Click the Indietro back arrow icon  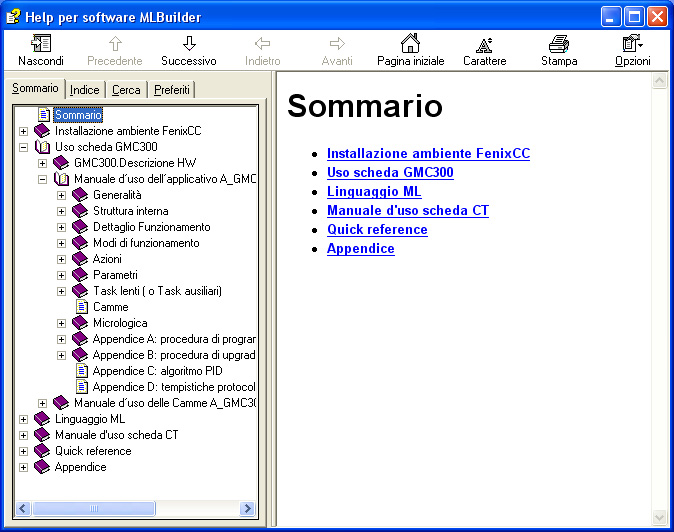tap(262, 43)
